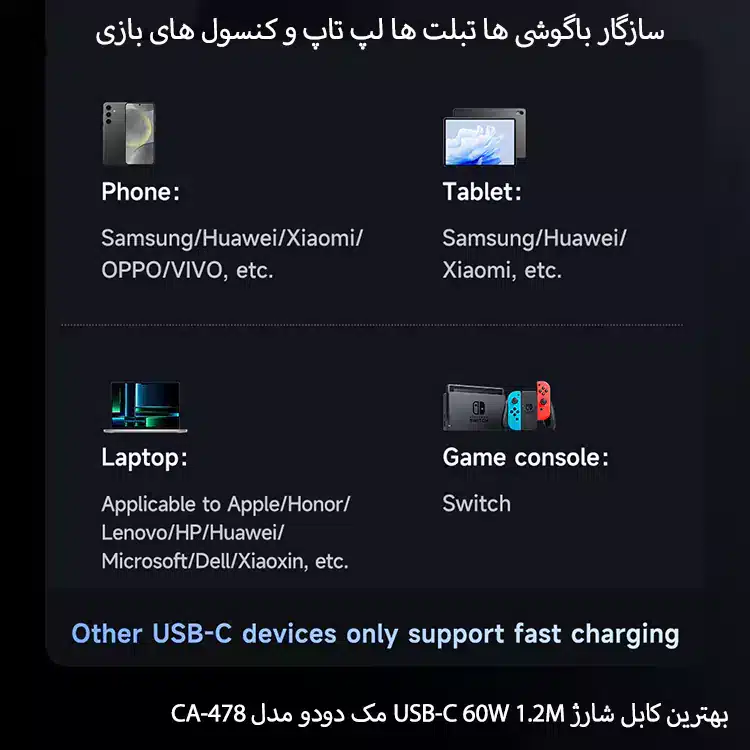The image size is (750, 750).
Task: Click the Microsoft/Dell/Xiaoxin, etc. line
Action: 225,561
